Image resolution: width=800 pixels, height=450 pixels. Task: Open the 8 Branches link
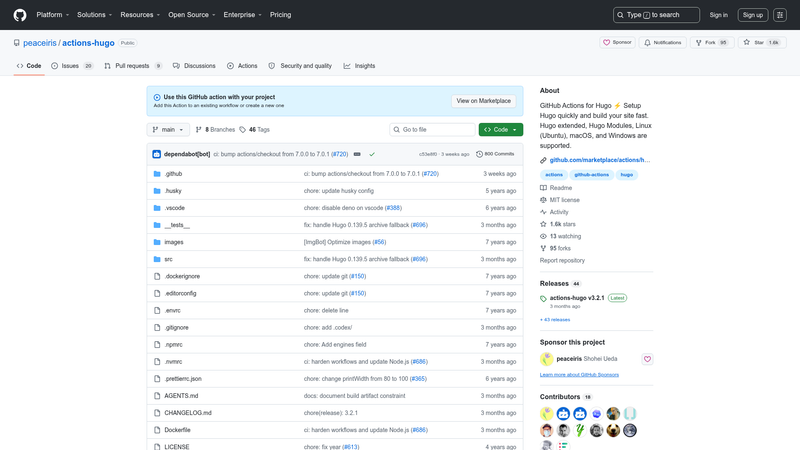tap(215, 130)
